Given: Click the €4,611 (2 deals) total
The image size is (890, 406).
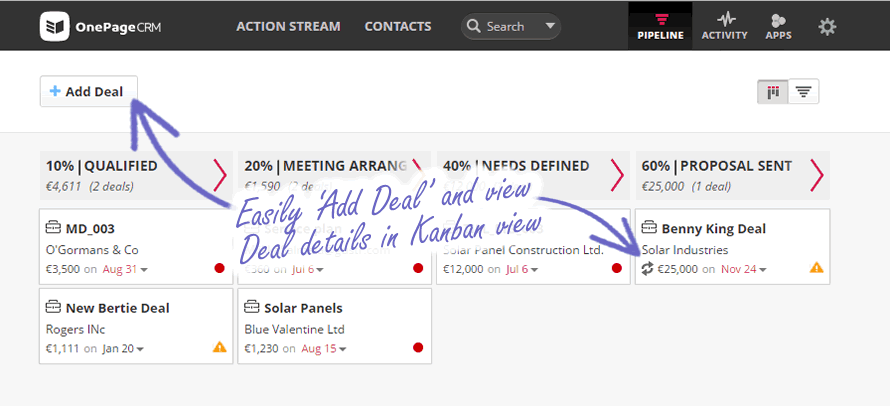Looking at the screenshot, I should point(90,186).
